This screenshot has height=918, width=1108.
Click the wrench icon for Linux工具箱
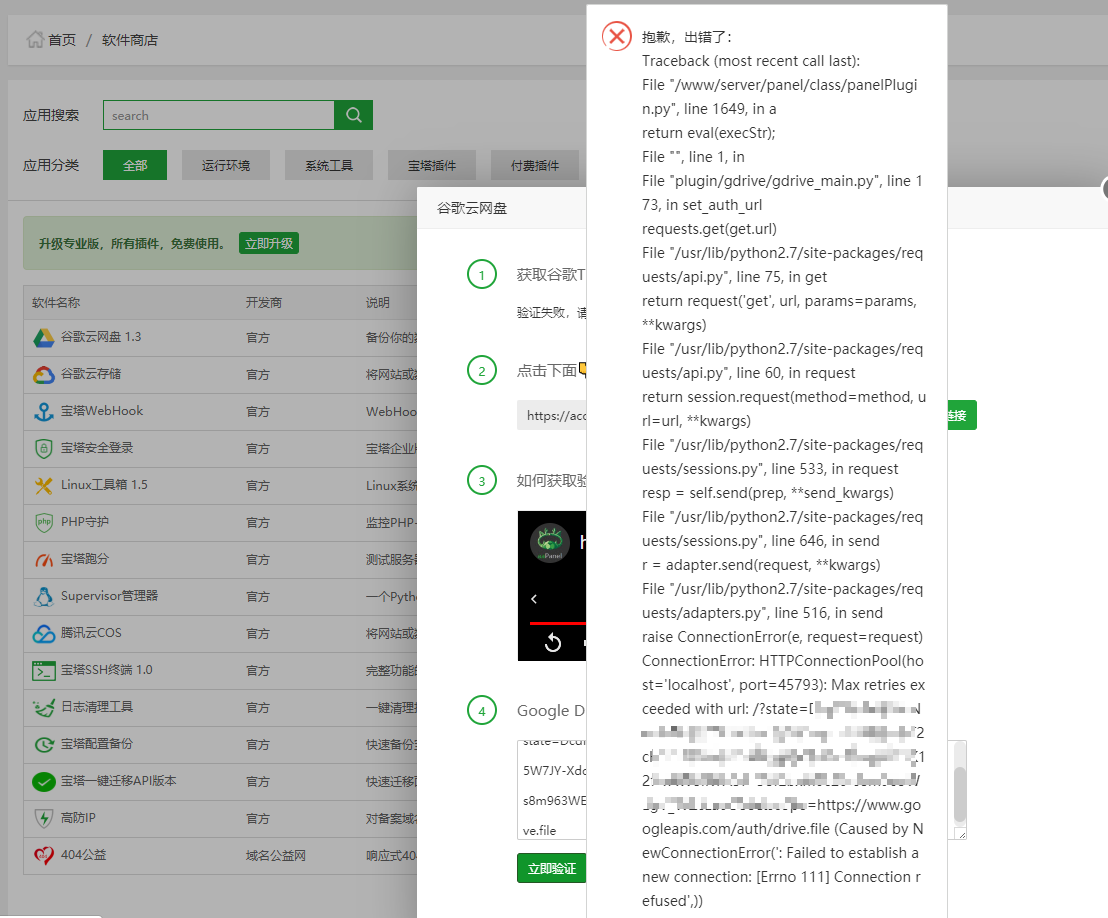click(44, 486)
